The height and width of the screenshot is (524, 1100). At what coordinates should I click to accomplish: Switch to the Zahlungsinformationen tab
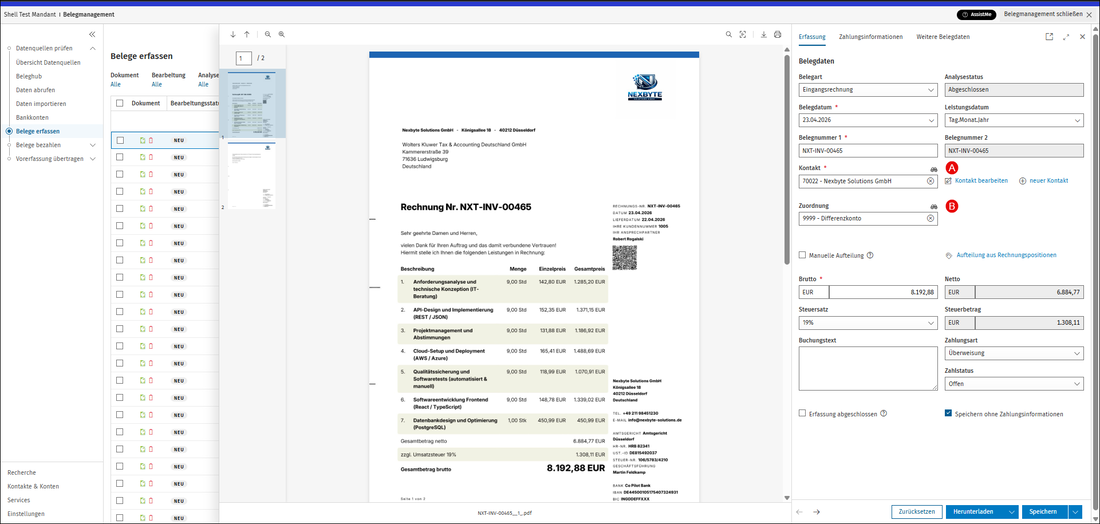pyautogui.click(x=871, y=36)
